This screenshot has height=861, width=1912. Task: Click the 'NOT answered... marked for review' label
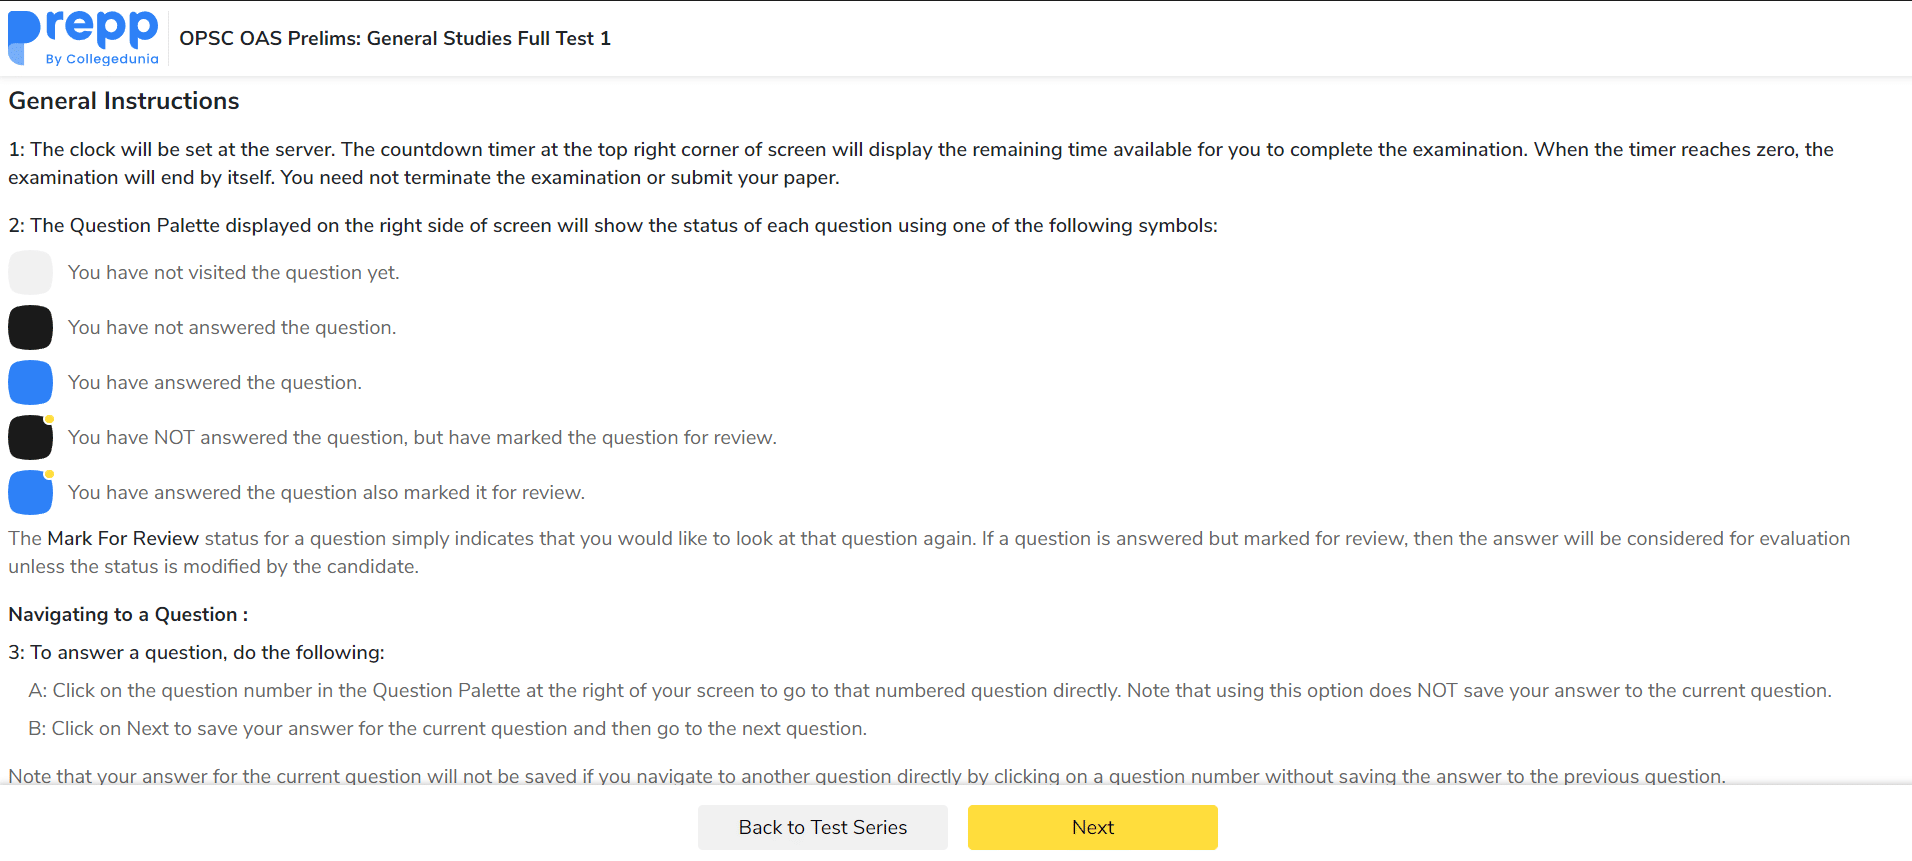point(422,438)
